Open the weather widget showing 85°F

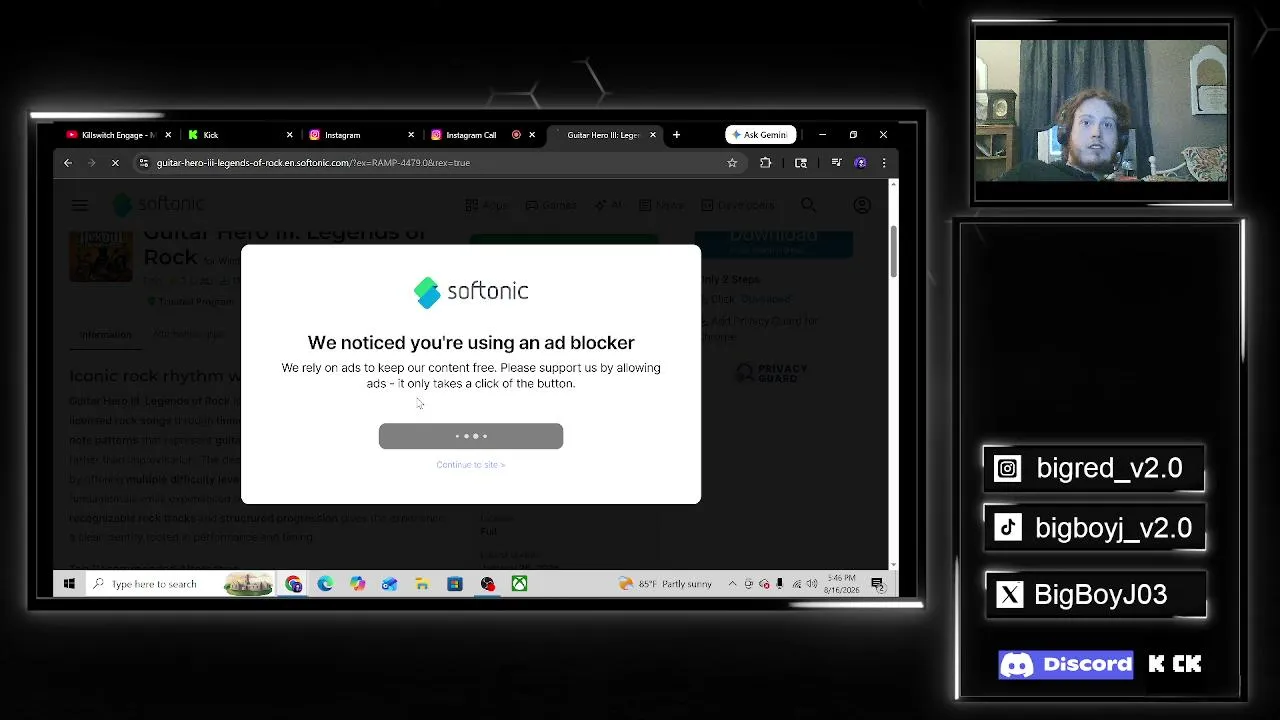[x=666, y=584]
